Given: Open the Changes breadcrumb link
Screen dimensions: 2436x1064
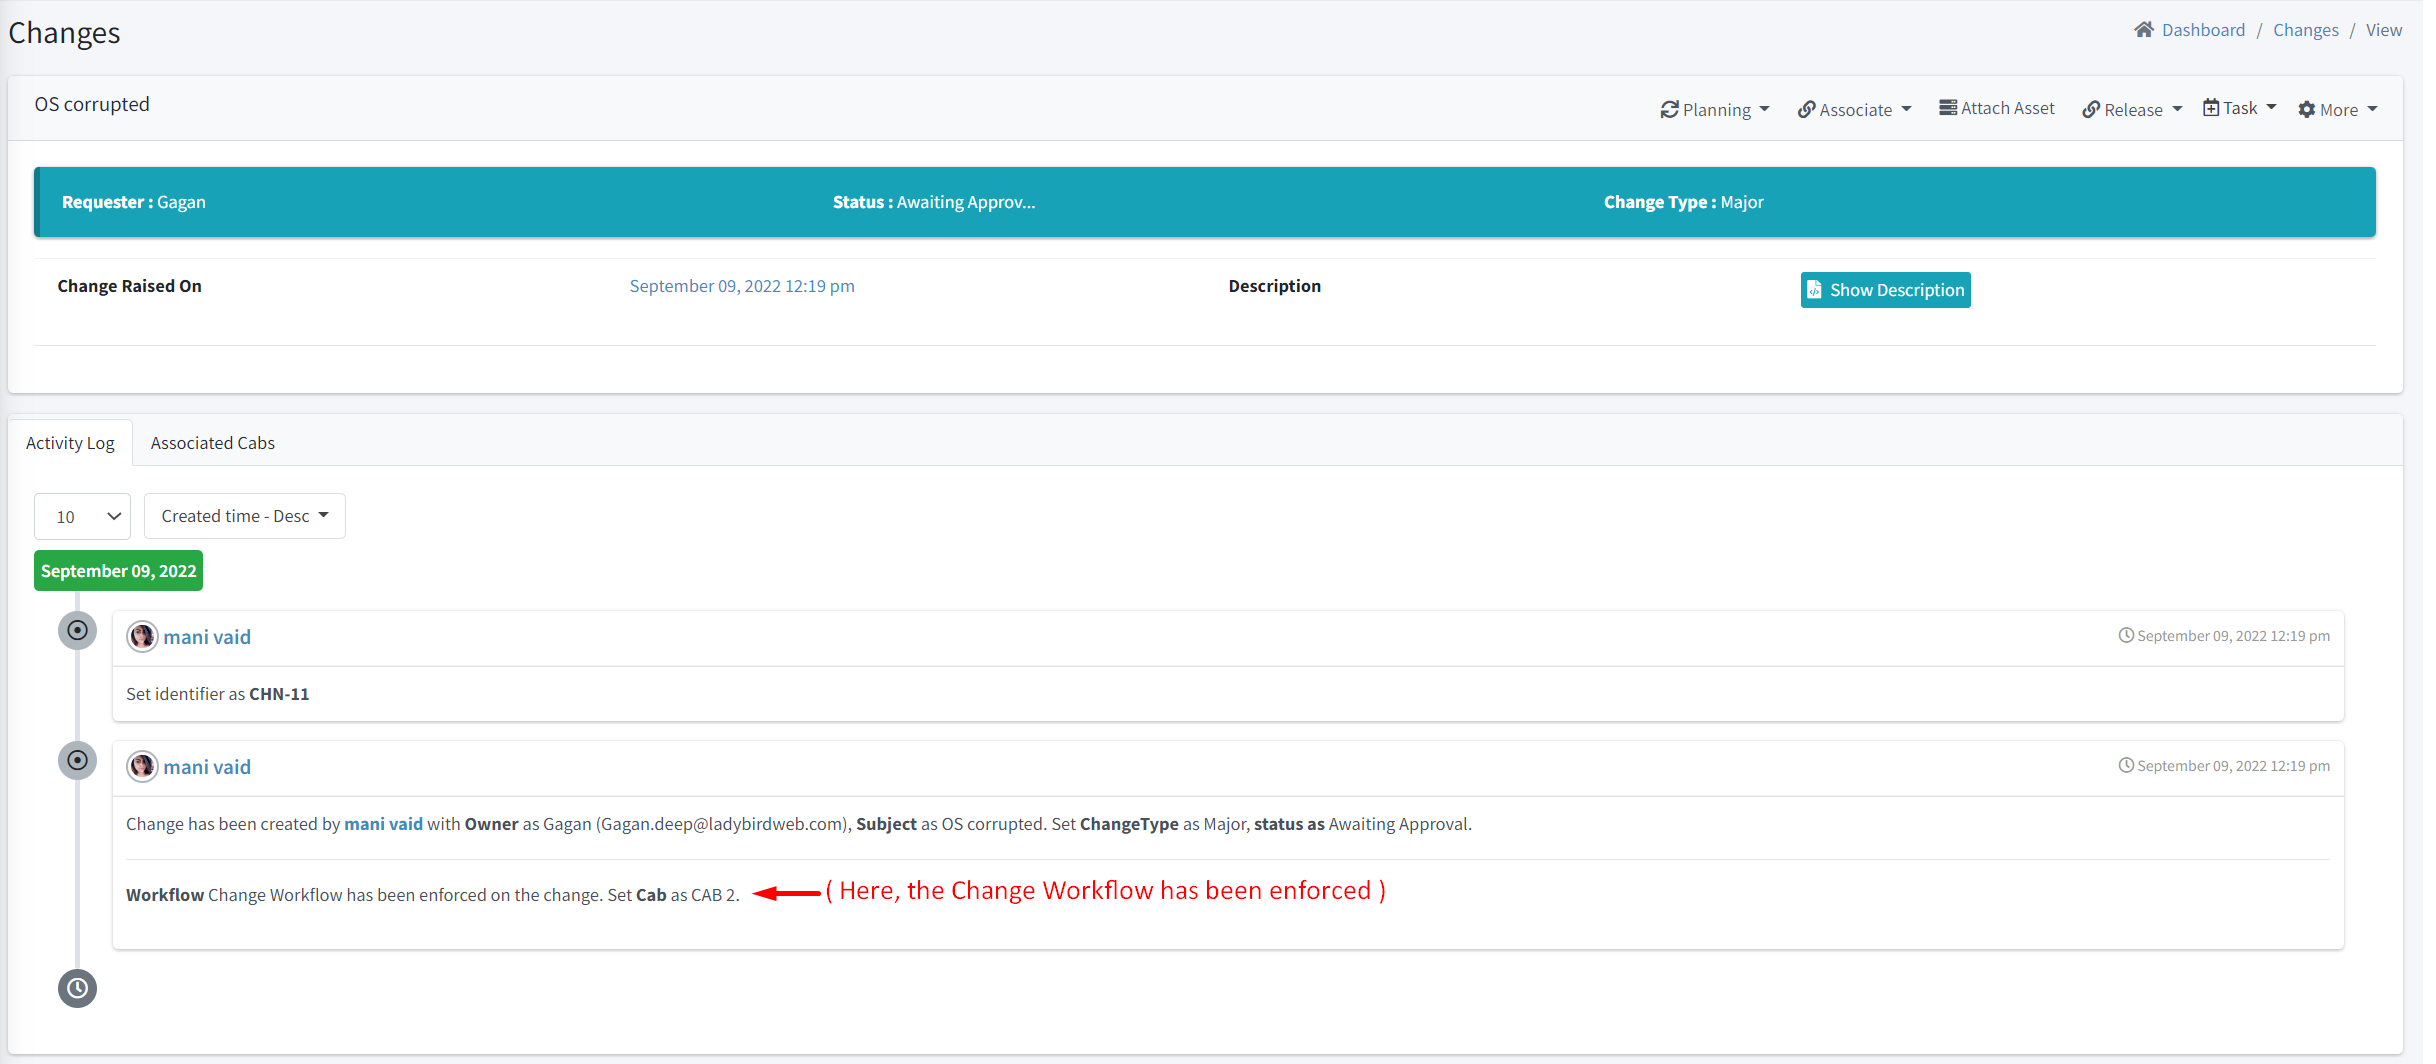Looking at the screenshot, I should pyautogui.click(x=2304, y=29).
